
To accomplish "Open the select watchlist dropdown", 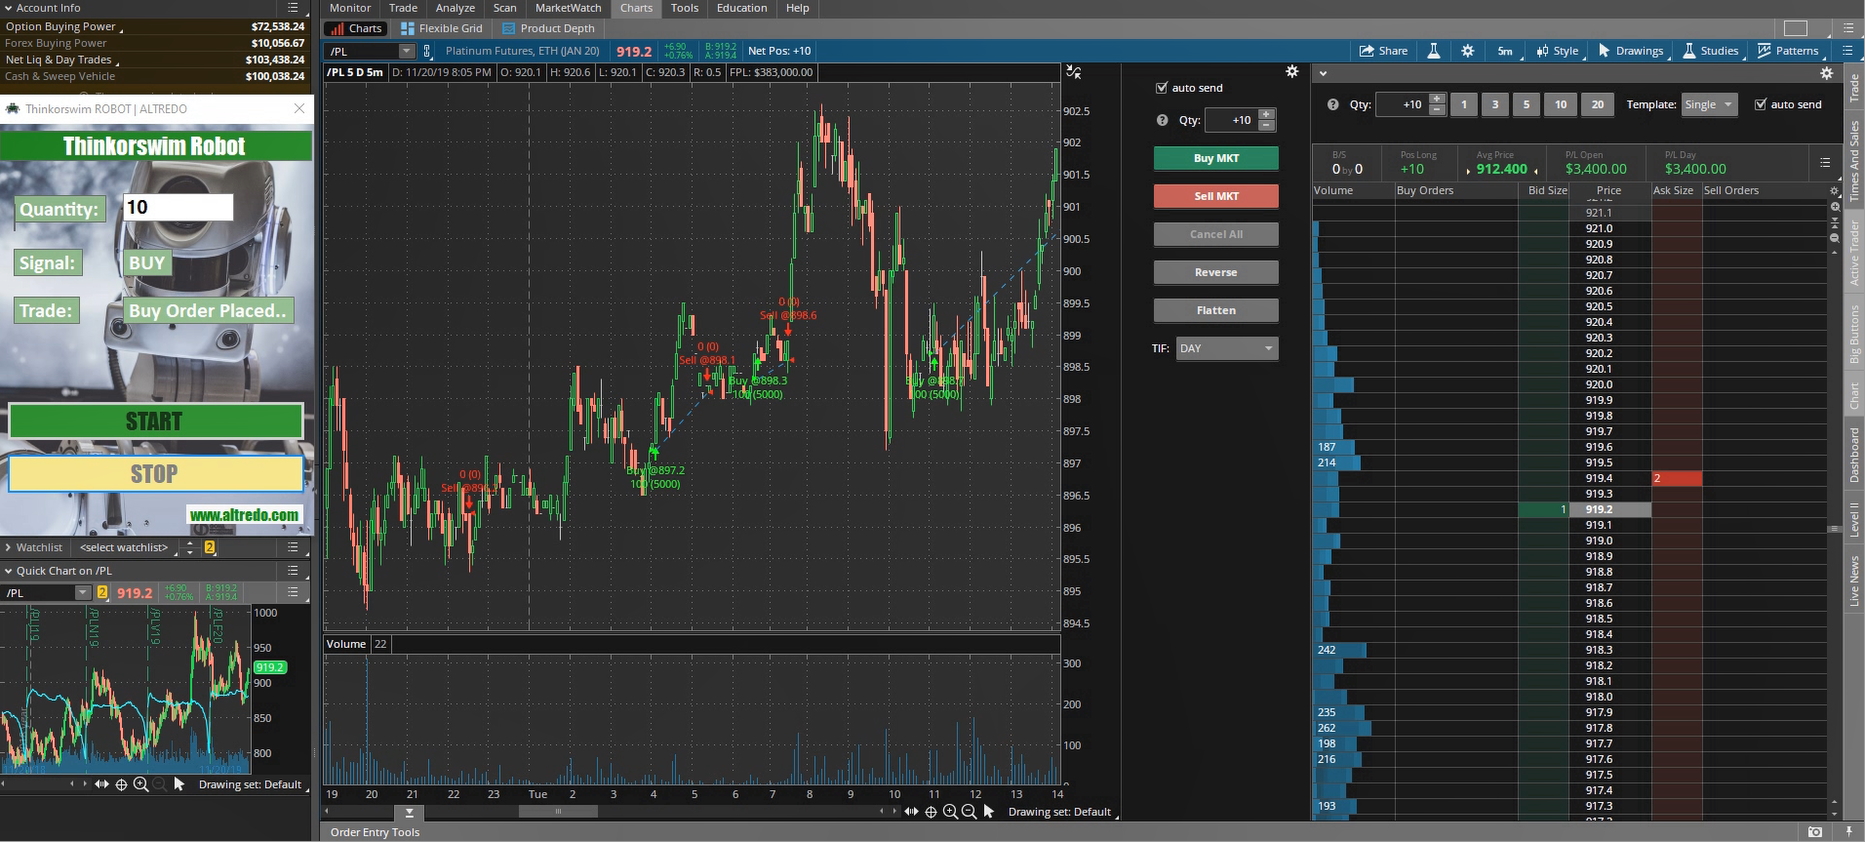I will tap(124, 548).
